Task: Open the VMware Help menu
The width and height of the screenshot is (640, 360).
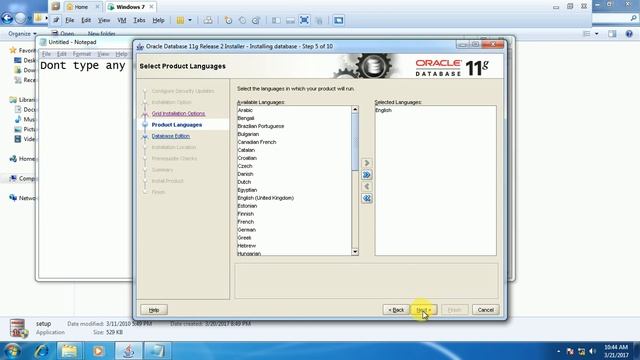Action: coord(158,20)
